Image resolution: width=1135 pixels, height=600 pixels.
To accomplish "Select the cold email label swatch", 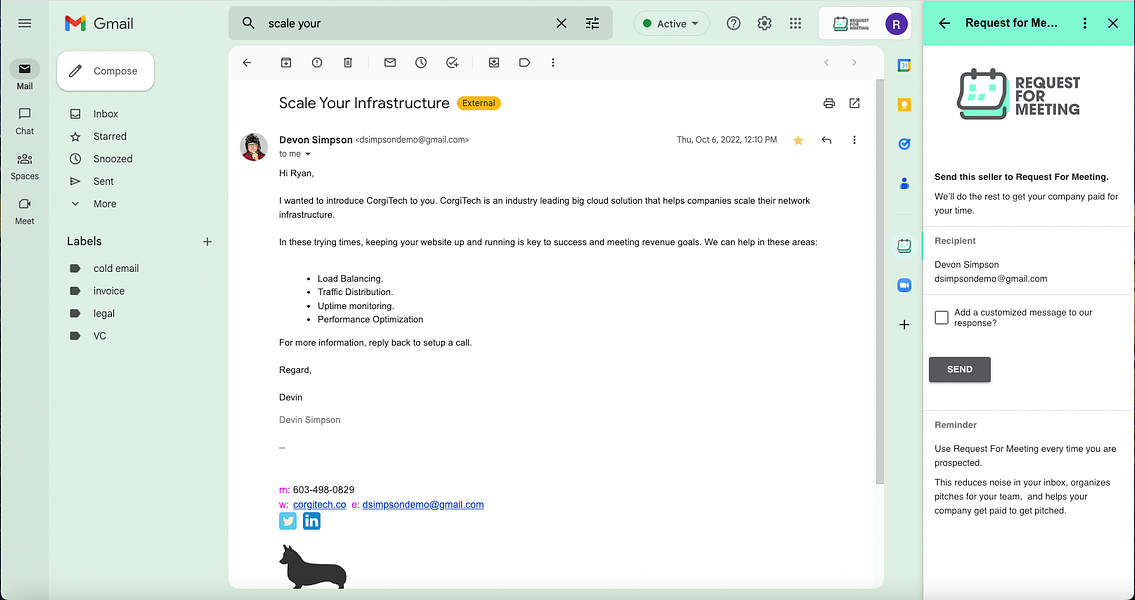I will [73, 268].
